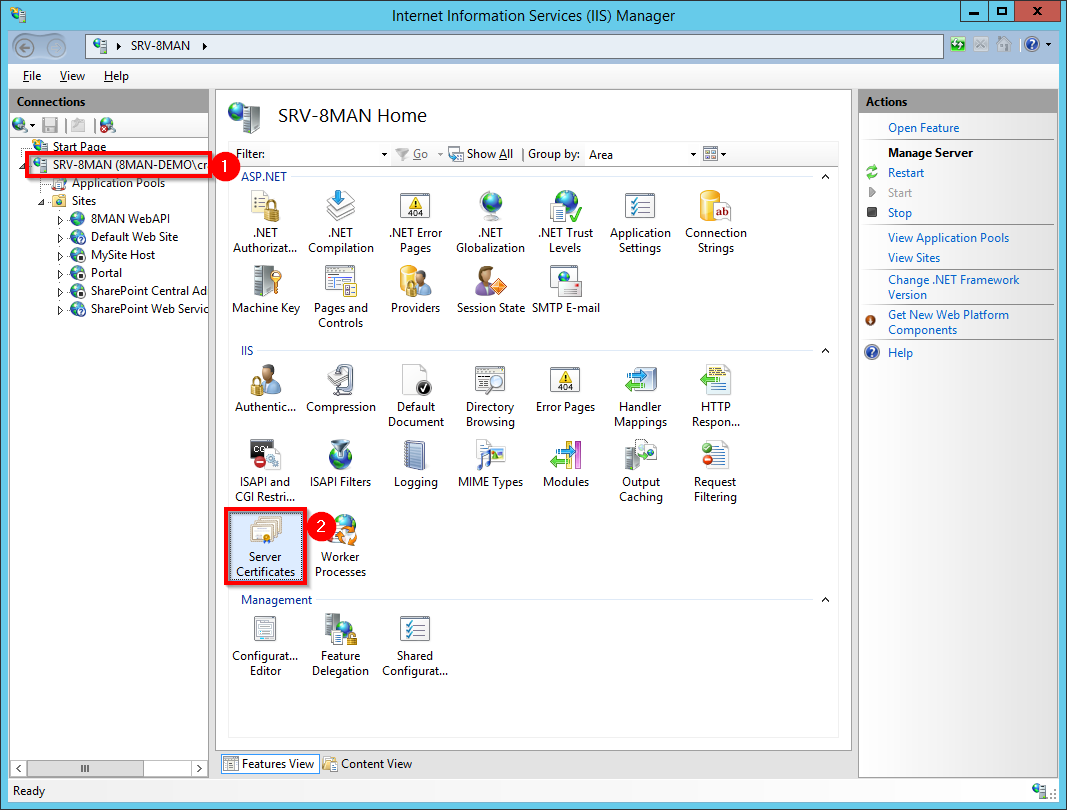Screen dimensions: 1067x810
Task: Open Default Document feature
Action: point(415,395)
